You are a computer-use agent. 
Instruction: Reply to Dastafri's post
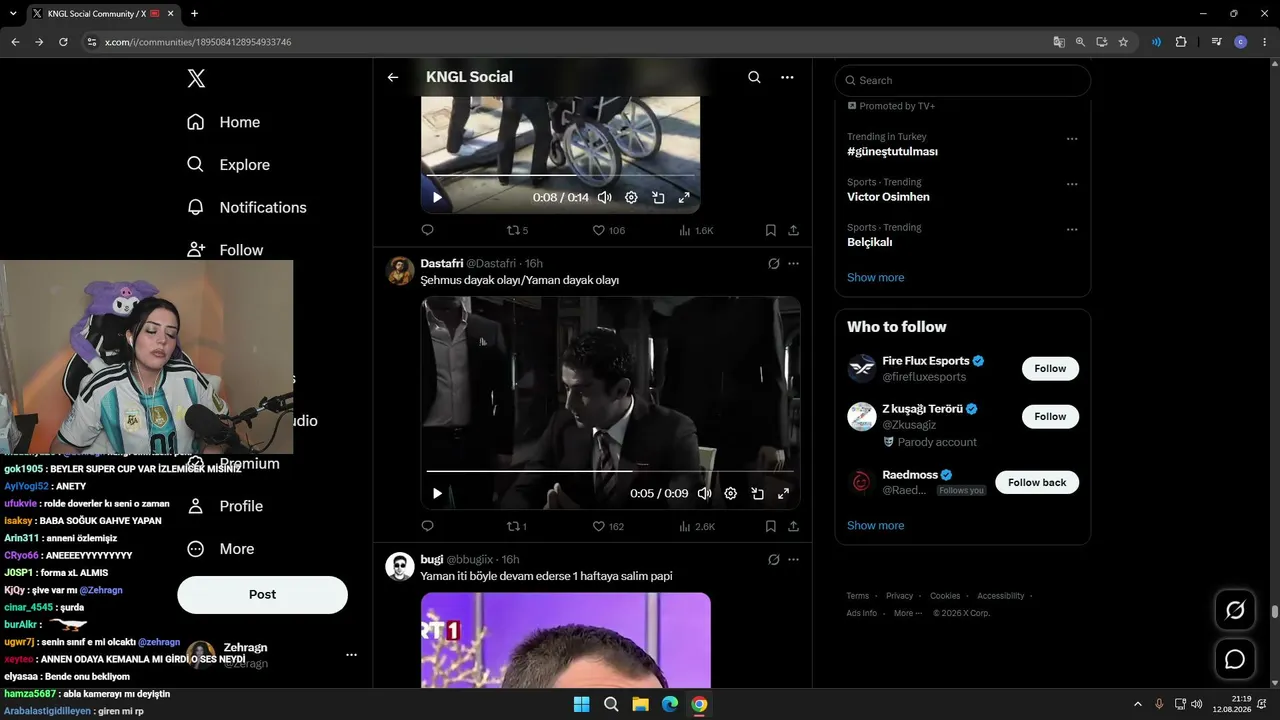coord(427,526)
